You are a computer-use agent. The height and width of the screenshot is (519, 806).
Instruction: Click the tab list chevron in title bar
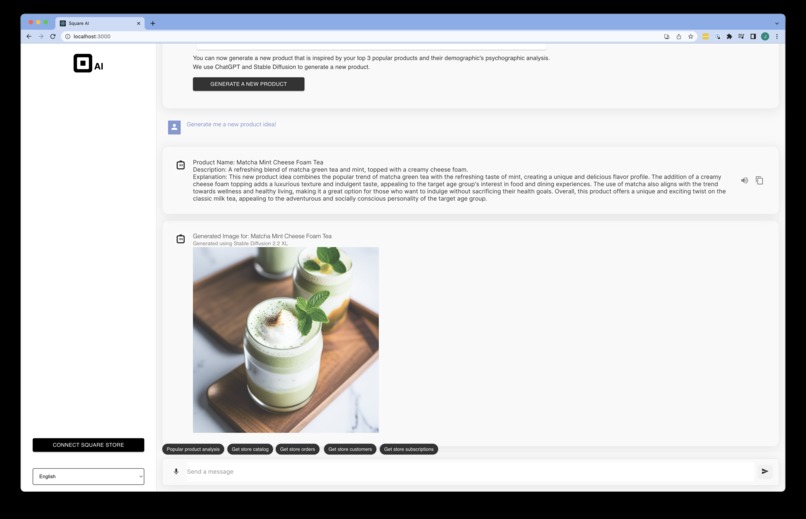click(777, 23)
